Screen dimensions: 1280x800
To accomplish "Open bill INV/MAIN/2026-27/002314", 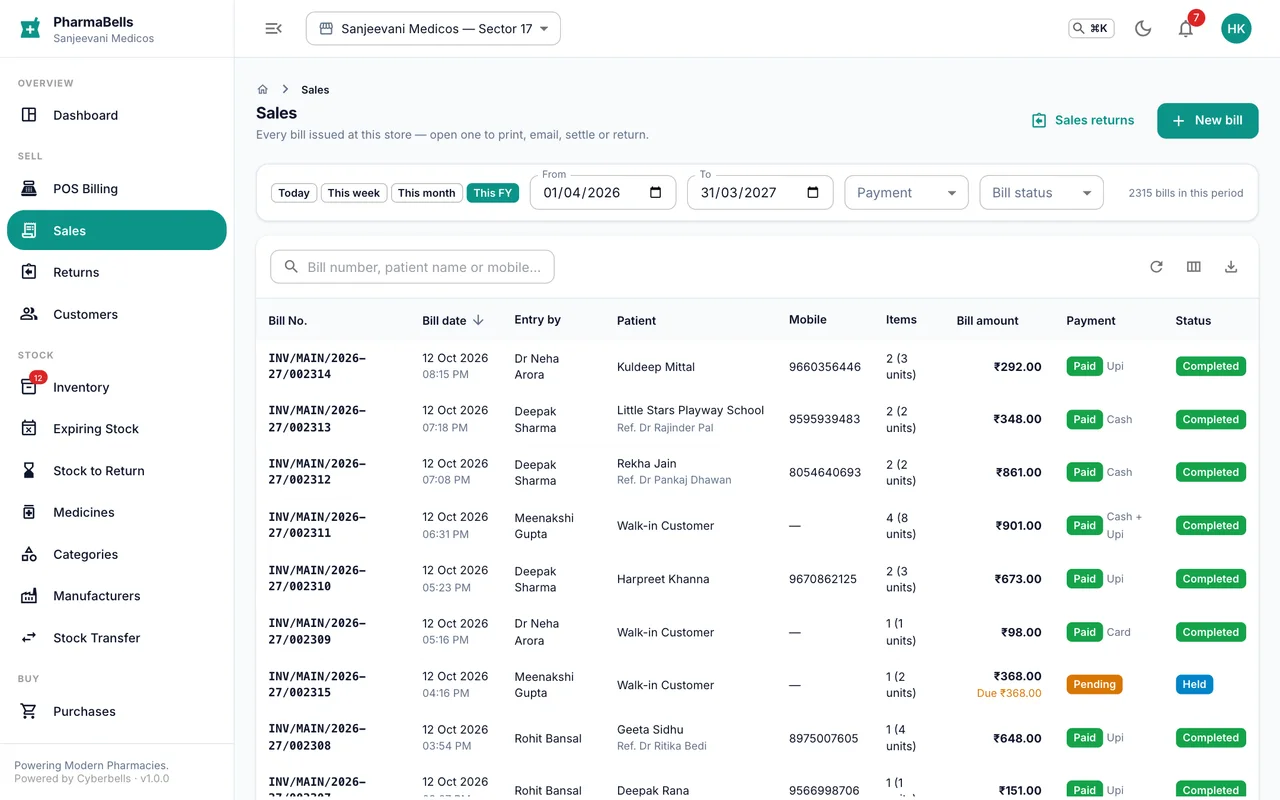I will 317,366.
